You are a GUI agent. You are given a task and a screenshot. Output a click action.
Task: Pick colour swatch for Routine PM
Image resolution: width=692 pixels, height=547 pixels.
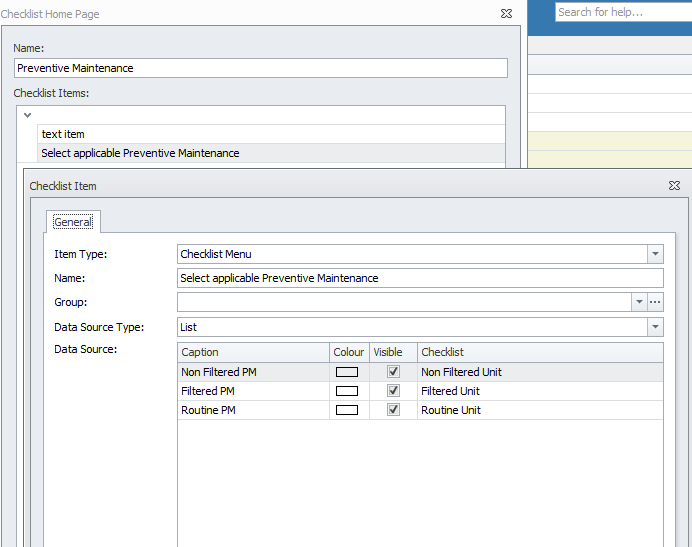pos(347,410)
